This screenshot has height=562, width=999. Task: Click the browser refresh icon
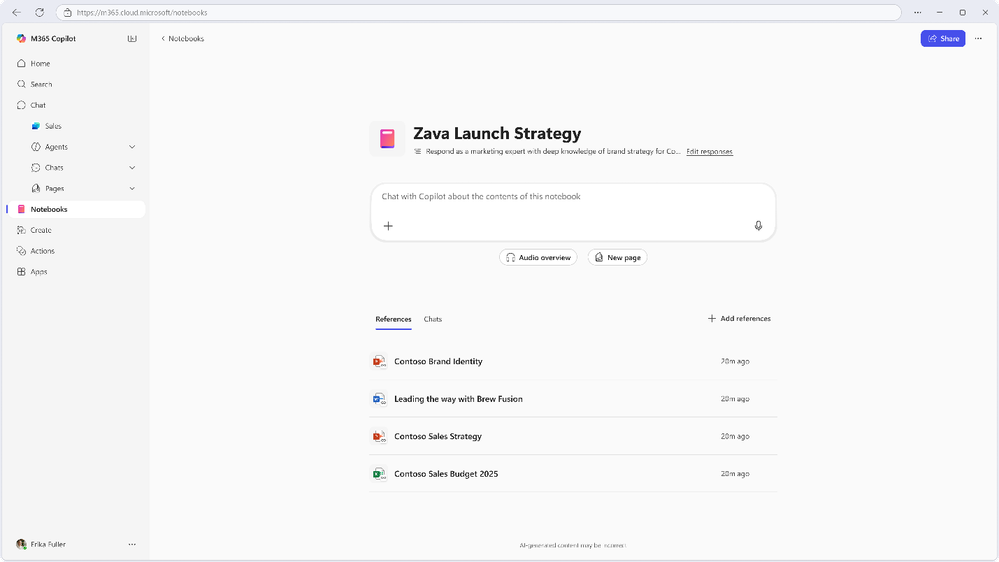(x=40, y=12)
